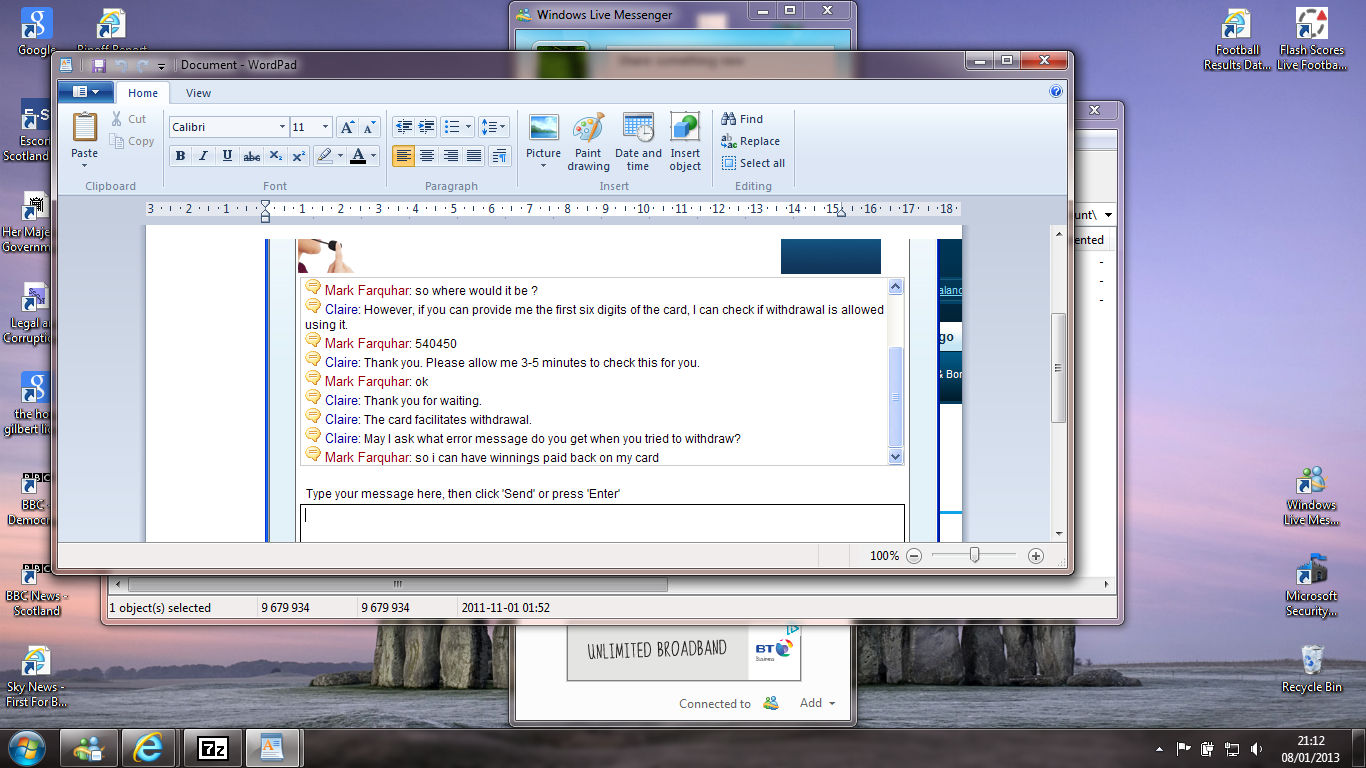Zoom in with the plus button
The height and width of the screenshot is (768, 1366).
click(x=1036, y=556)
